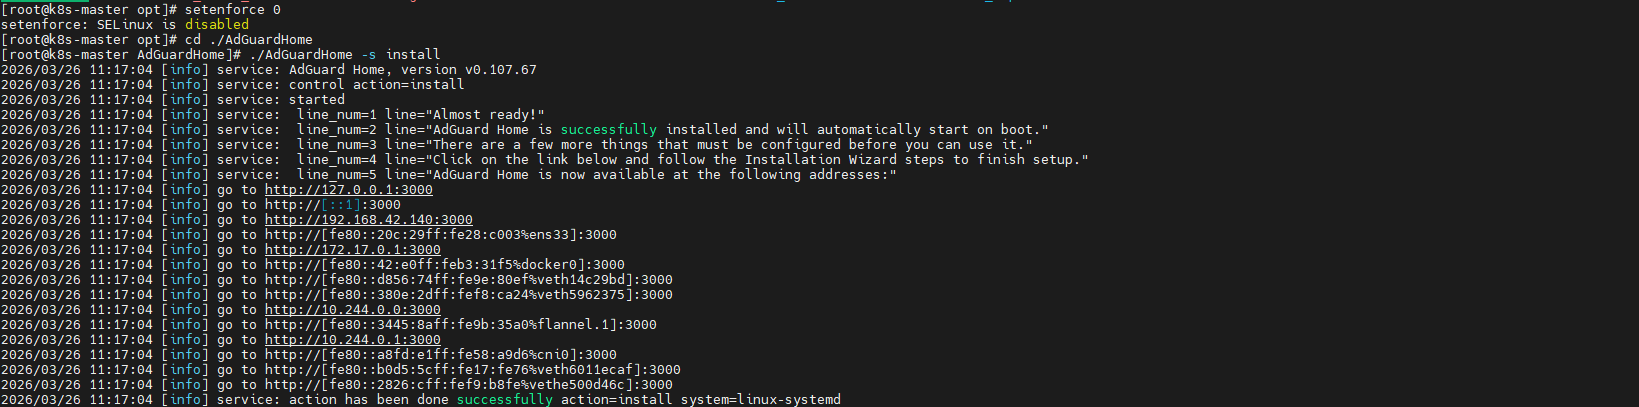Open the http://172.17.0.1:3000 link
Screen dimensions: 1639x407
click(352, 250)
